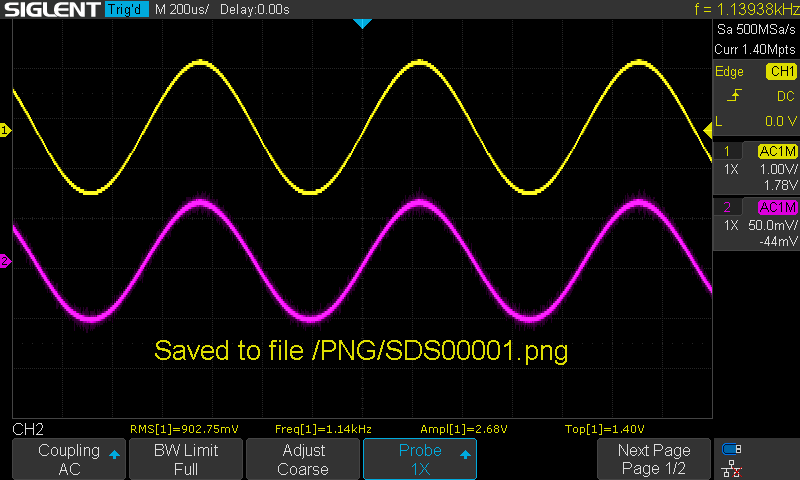This screenshot has height=480, width=800.
Task: Go to Next Page softkey
Action: [x=654, y=459]
